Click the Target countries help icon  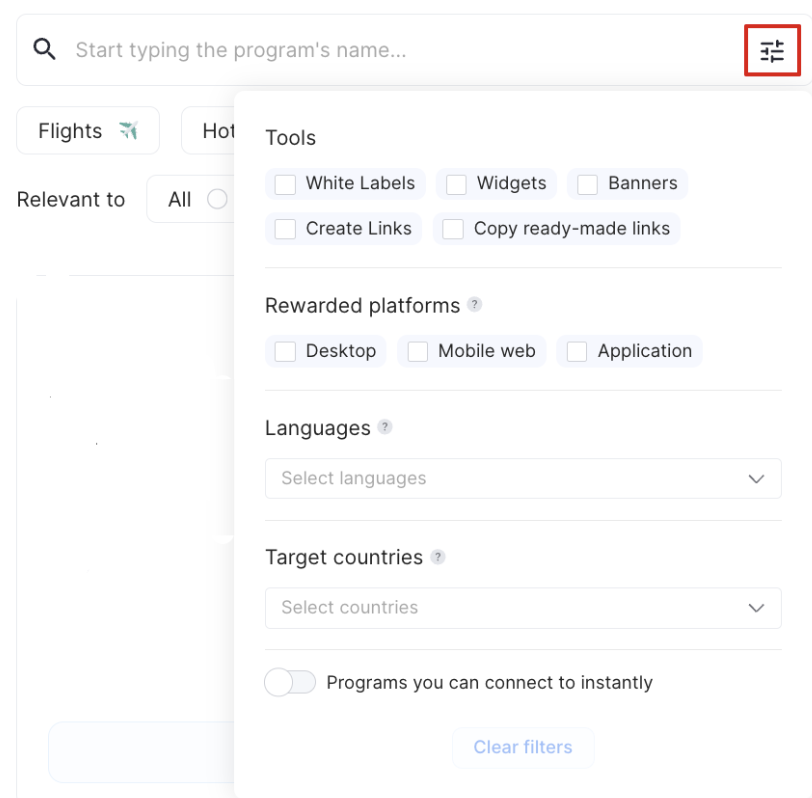point(438,557)
